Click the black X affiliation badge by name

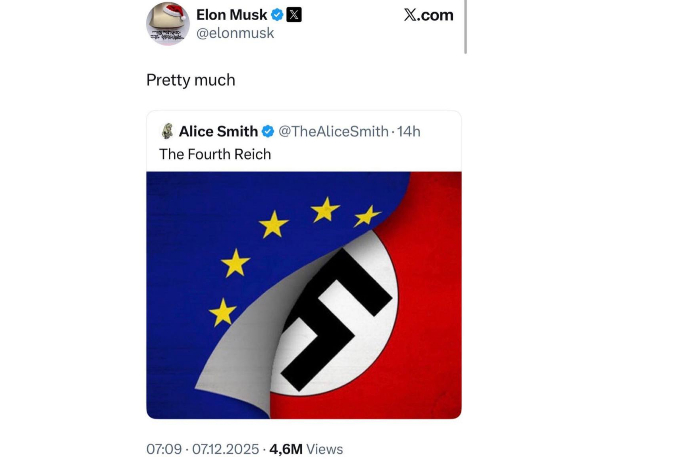[294, 15]
